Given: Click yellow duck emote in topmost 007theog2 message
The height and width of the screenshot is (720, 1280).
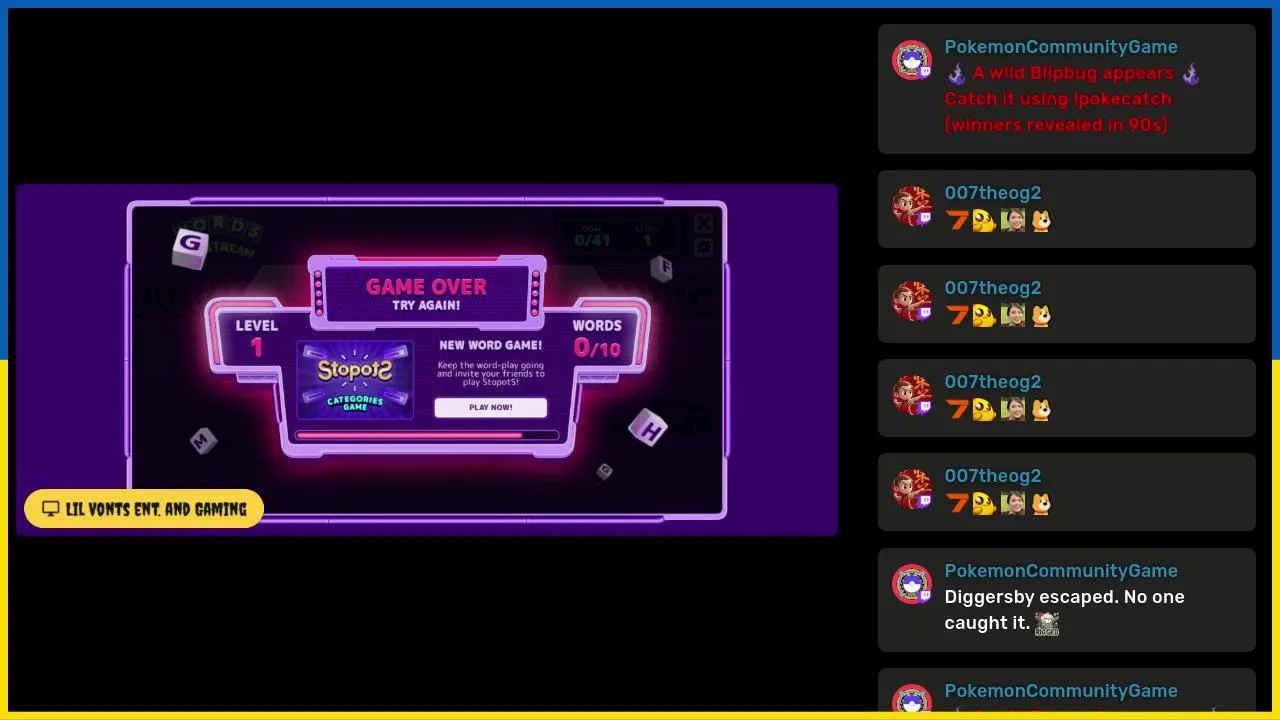Looking at the screenshot, I should (x=985, y=220).
